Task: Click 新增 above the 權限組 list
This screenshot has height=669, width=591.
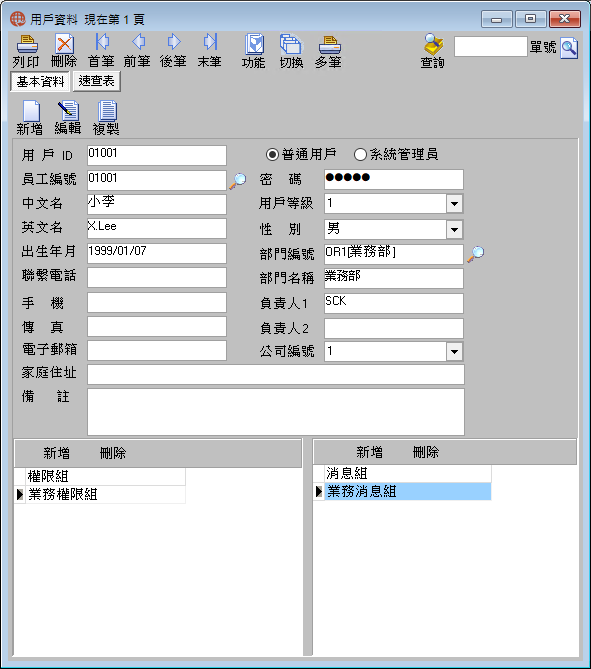Action: tap(56, 453)
